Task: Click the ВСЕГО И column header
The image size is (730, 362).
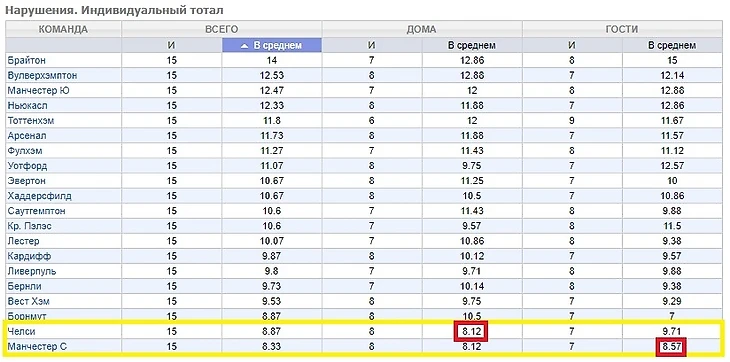Action: [x=171, y=46]
